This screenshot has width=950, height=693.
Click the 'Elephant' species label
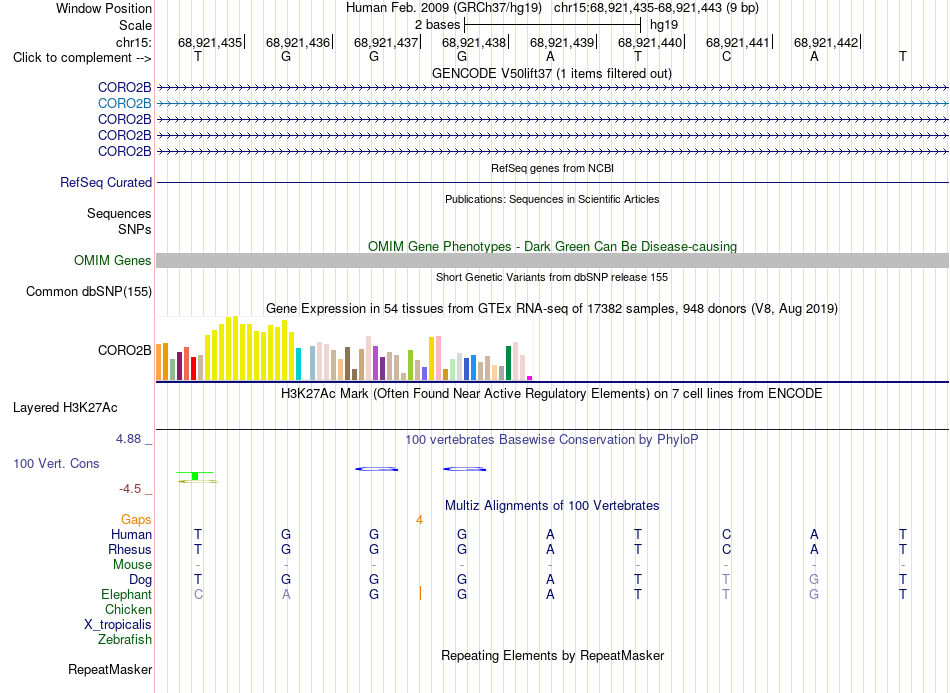(126, 594)
